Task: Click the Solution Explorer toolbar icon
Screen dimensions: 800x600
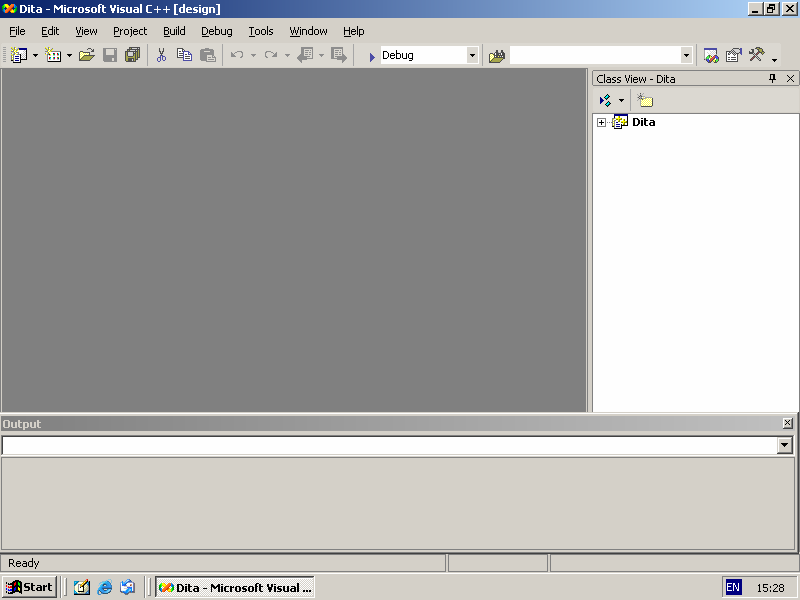Action: point(711,55)
